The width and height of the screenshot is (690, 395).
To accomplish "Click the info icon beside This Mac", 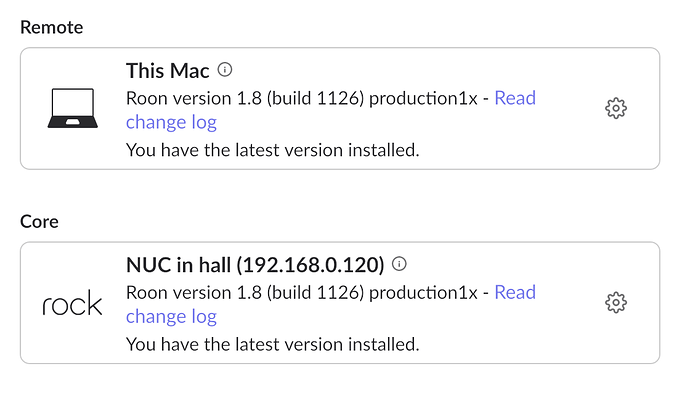I will (225, 69).
